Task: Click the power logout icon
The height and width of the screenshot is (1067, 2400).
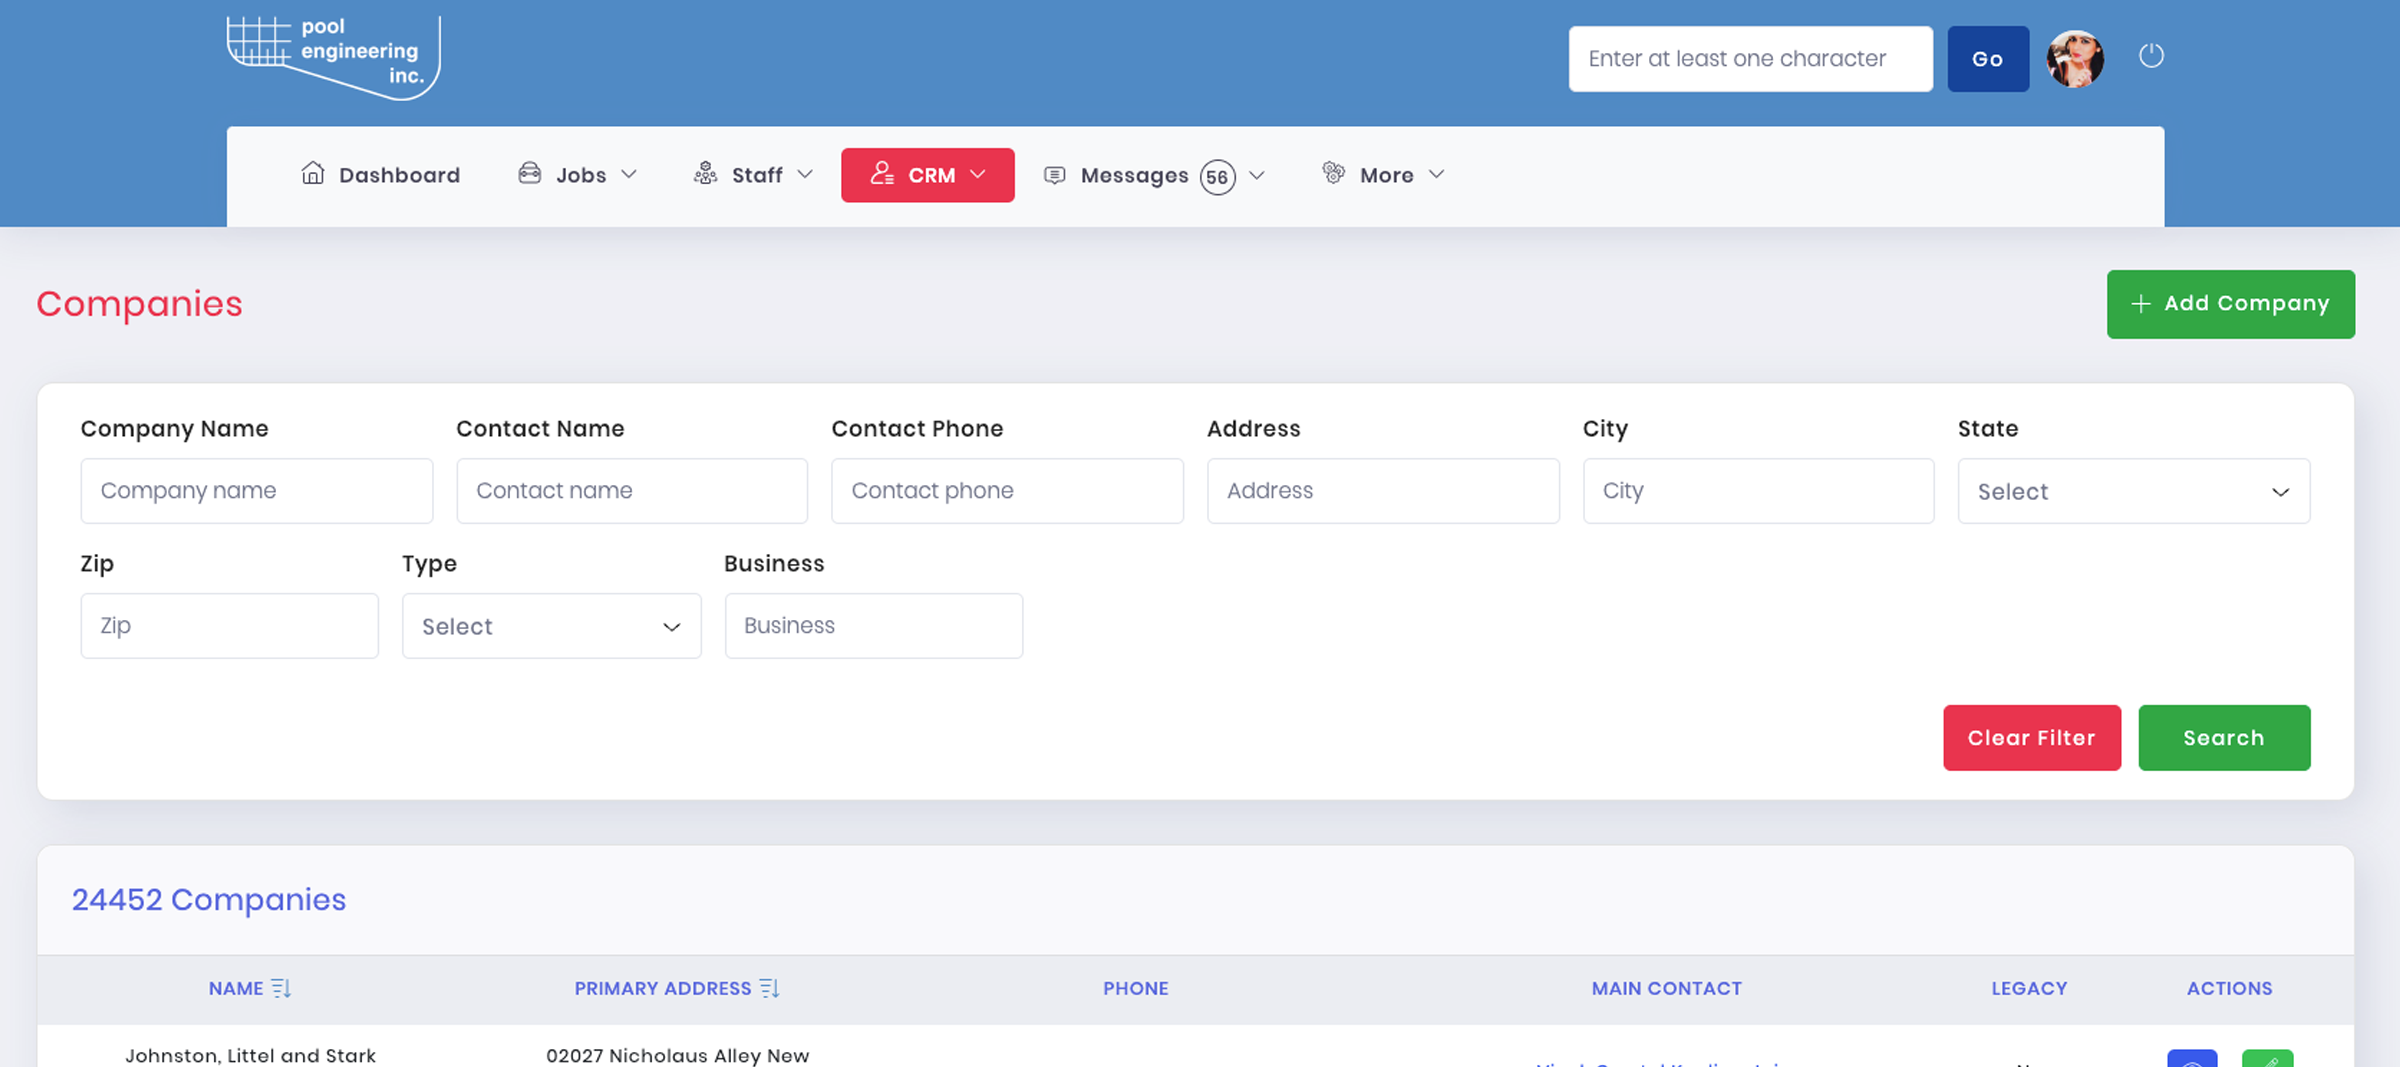Action: point(2151,56)
